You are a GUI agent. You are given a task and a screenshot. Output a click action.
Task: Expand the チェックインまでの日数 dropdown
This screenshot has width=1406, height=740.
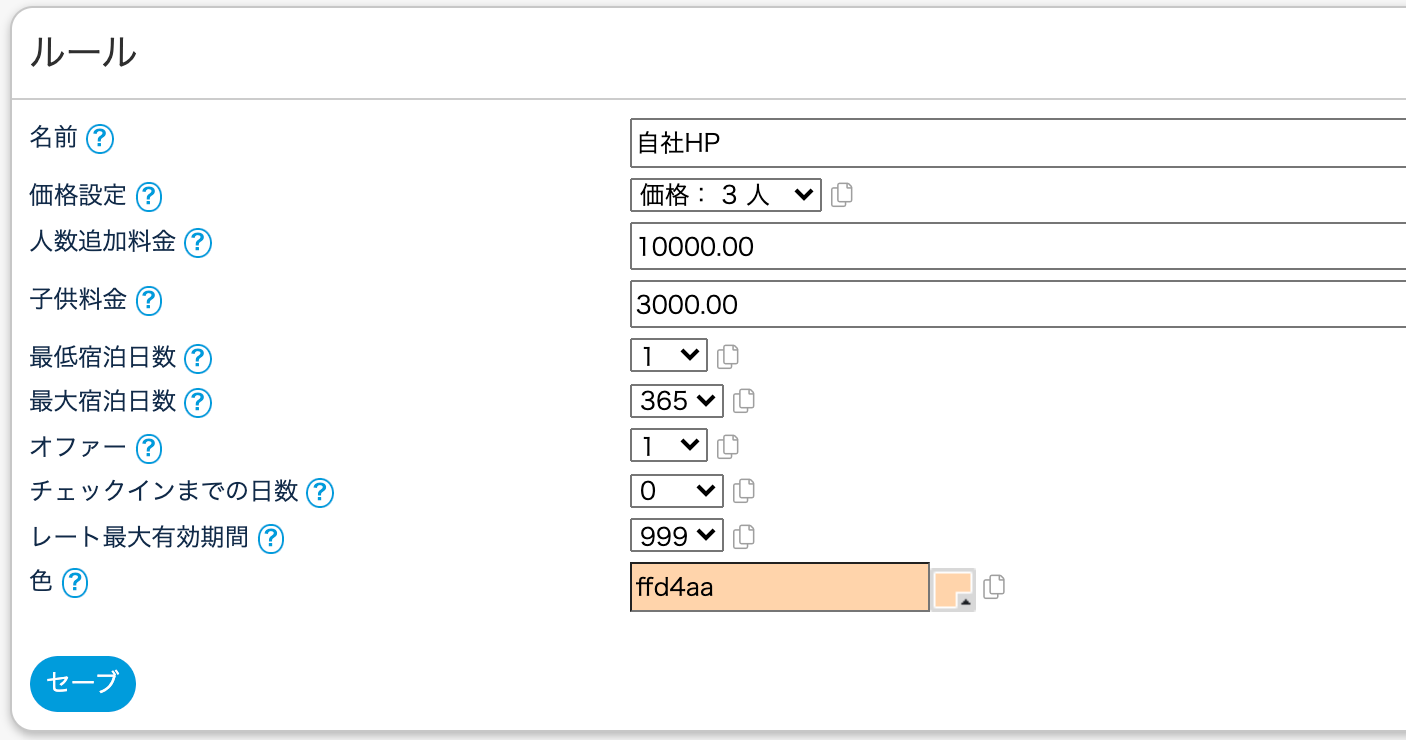tap(676, 491)
